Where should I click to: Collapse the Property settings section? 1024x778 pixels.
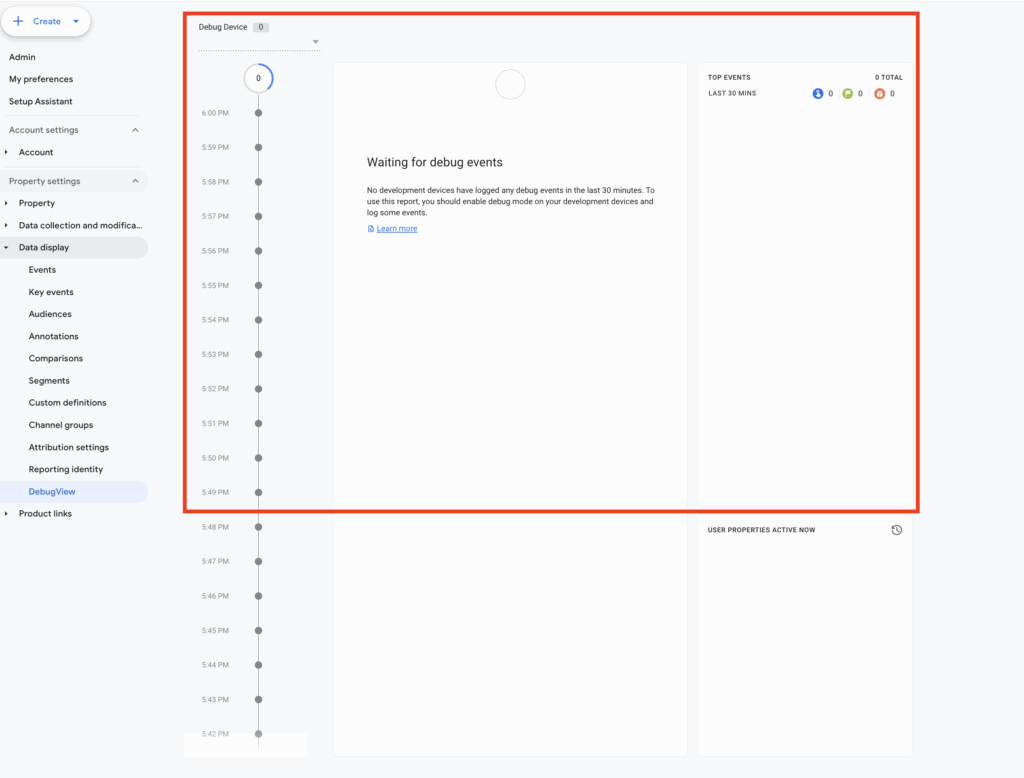pyautogui.click(x=135, y=181)
